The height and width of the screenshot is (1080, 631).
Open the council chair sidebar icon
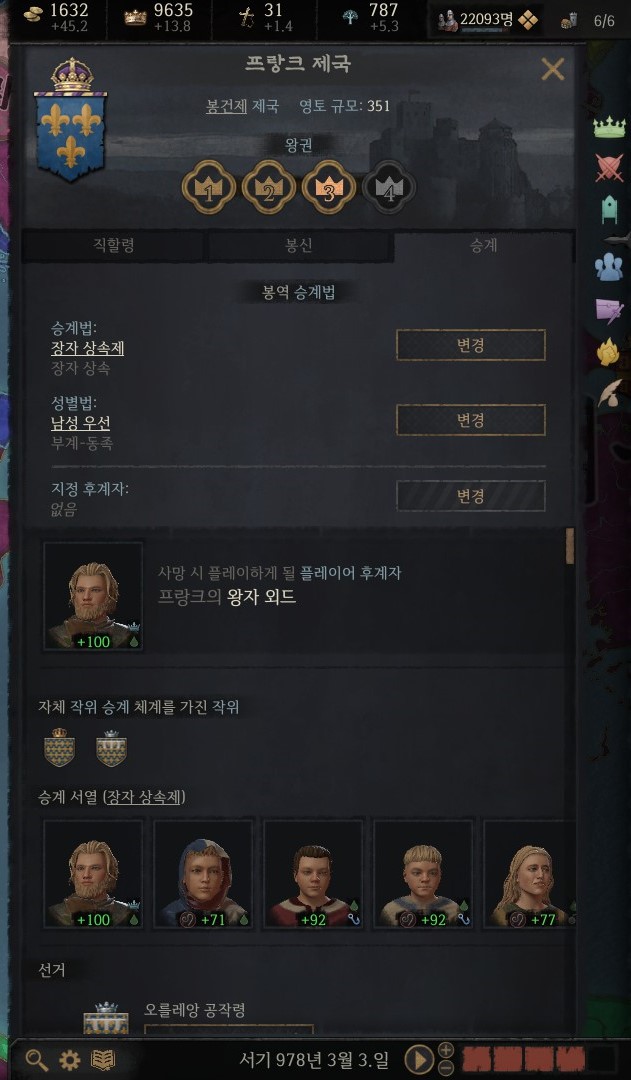[609, 209]
